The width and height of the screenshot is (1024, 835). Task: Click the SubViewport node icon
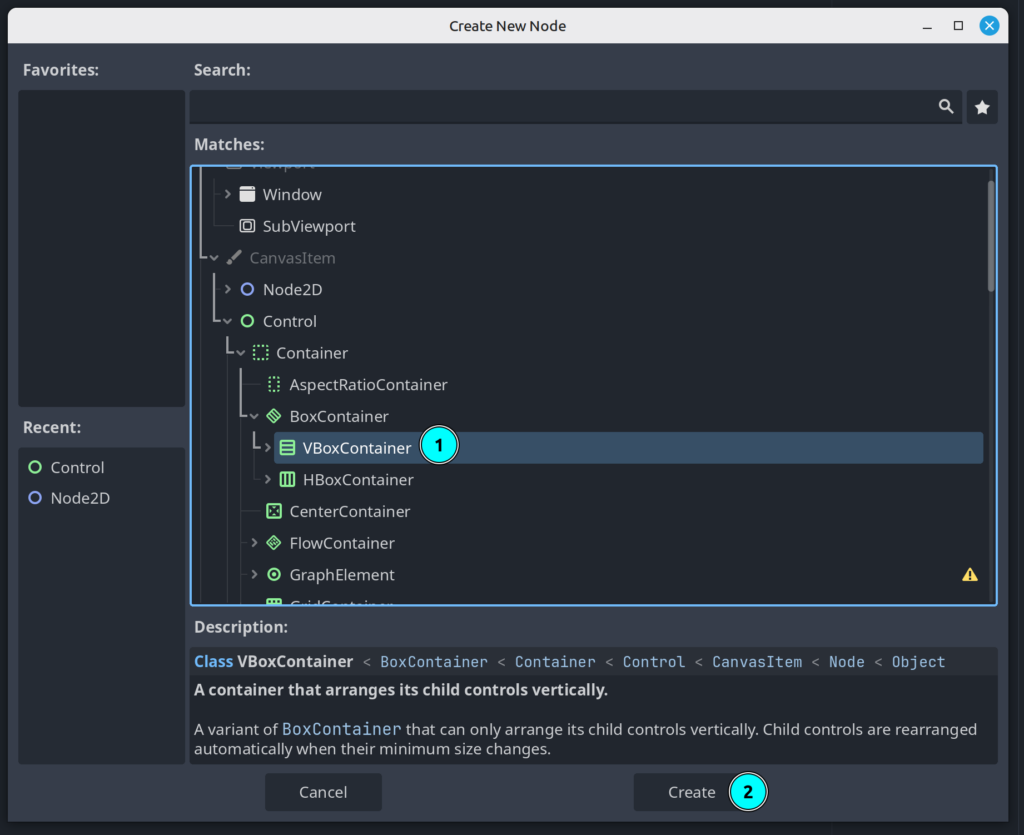[x=247, y=226]
